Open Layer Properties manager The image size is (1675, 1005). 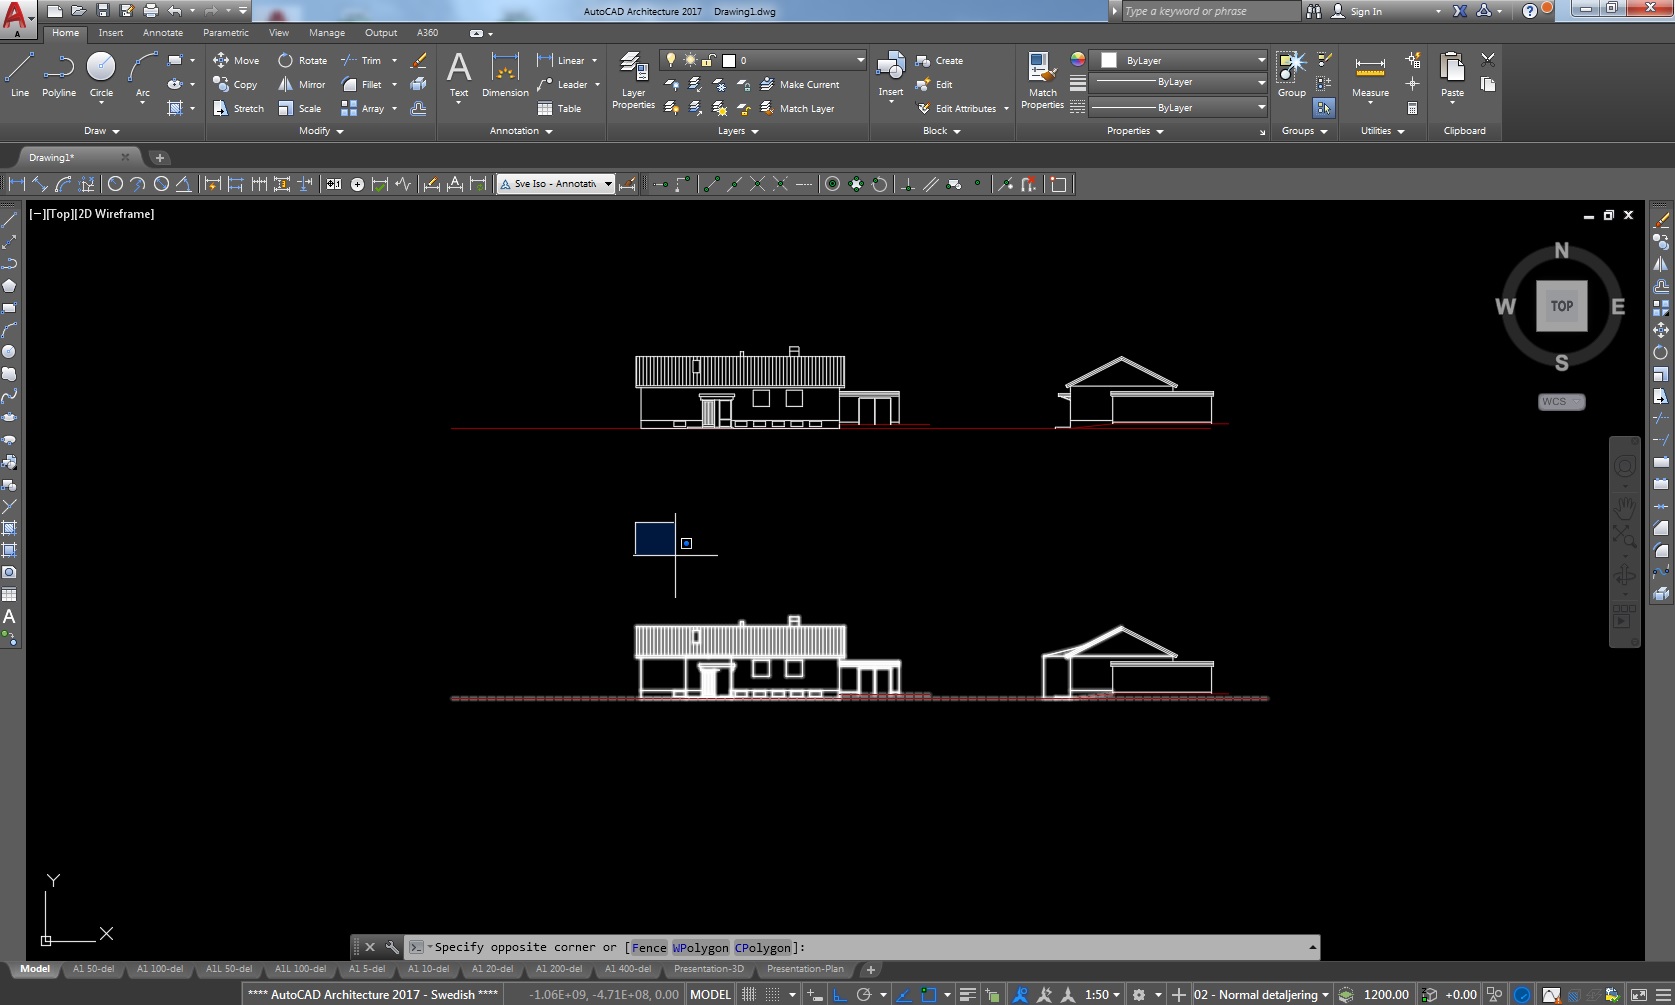click(x=632, y=80)
